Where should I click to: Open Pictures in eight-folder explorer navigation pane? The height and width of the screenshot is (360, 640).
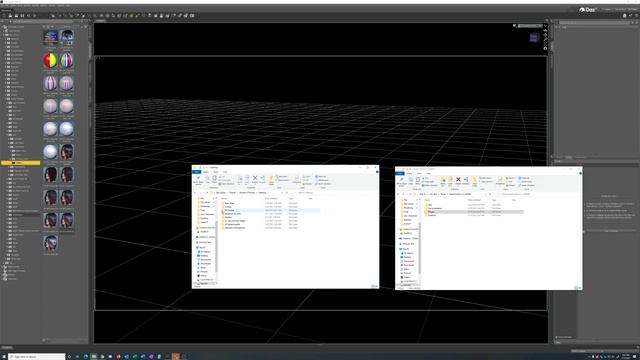202,271
